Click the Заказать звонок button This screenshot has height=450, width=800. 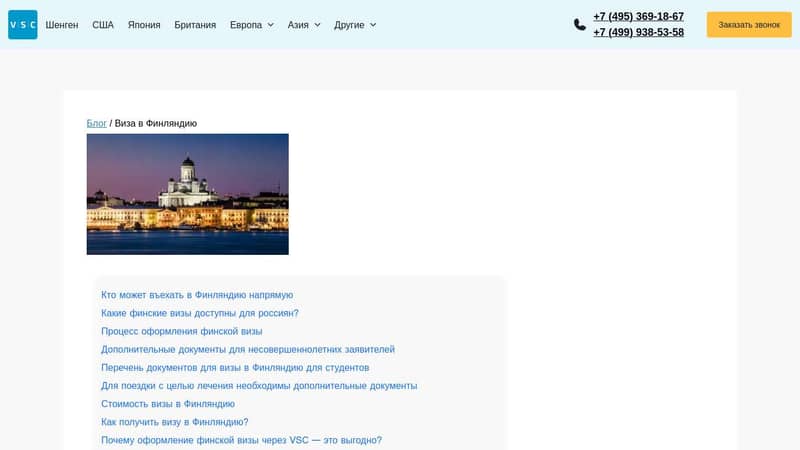[749, 24]
